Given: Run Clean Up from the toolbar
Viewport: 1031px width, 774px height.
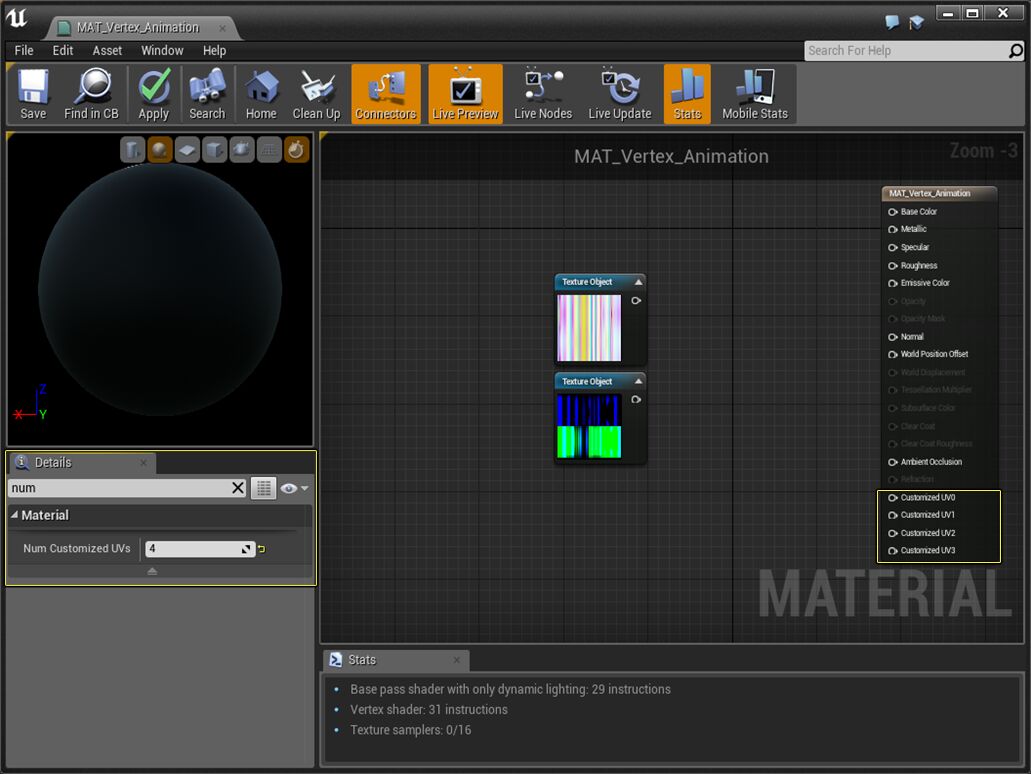Looking at the screenshot, I should click(317, 93).
